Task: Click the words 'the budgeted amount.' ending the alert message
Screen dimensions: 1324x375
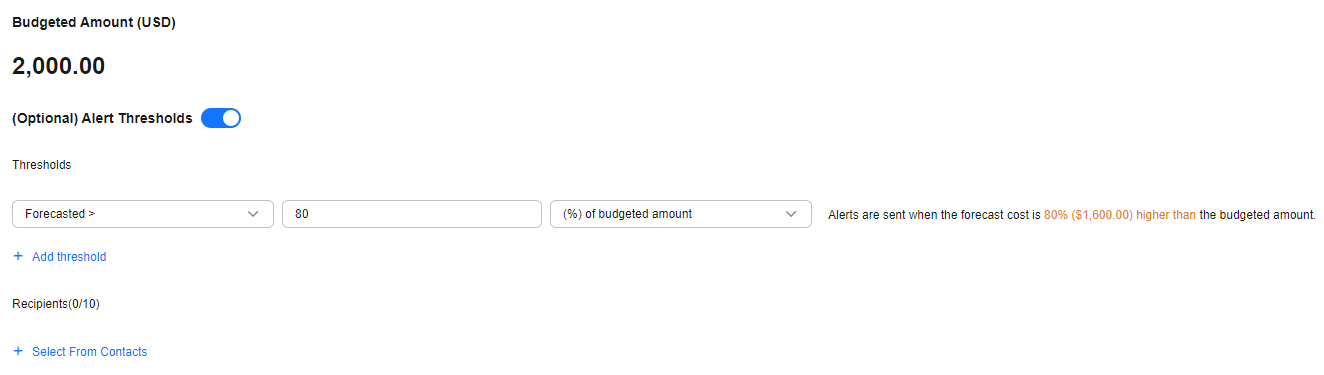Action: coord(1258,214)
